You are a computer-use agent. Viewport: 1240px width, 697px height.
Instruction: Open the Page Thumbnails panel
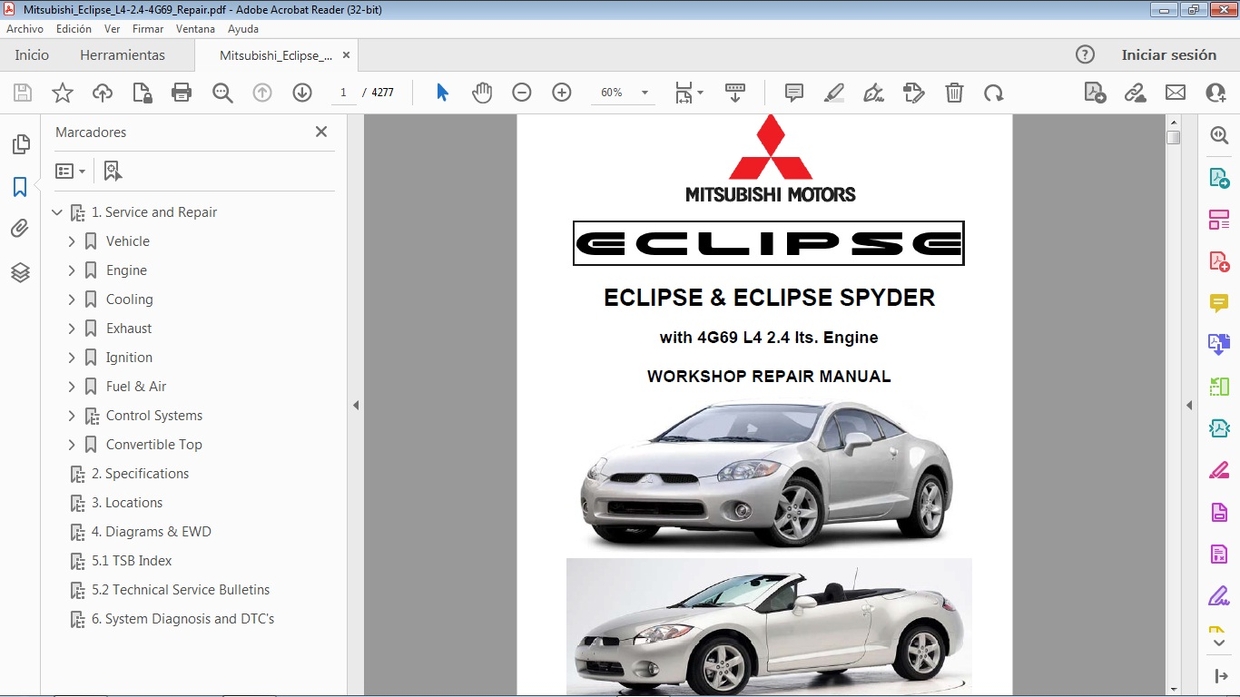point(21,143)
